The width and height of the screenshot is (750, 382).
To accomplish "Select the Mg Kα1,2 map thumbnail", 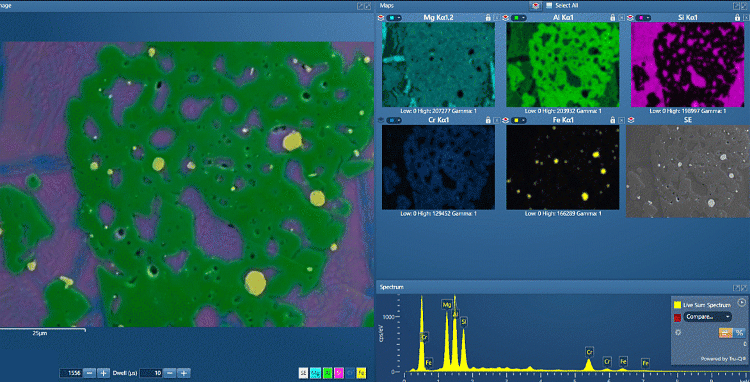I will 439,65.
